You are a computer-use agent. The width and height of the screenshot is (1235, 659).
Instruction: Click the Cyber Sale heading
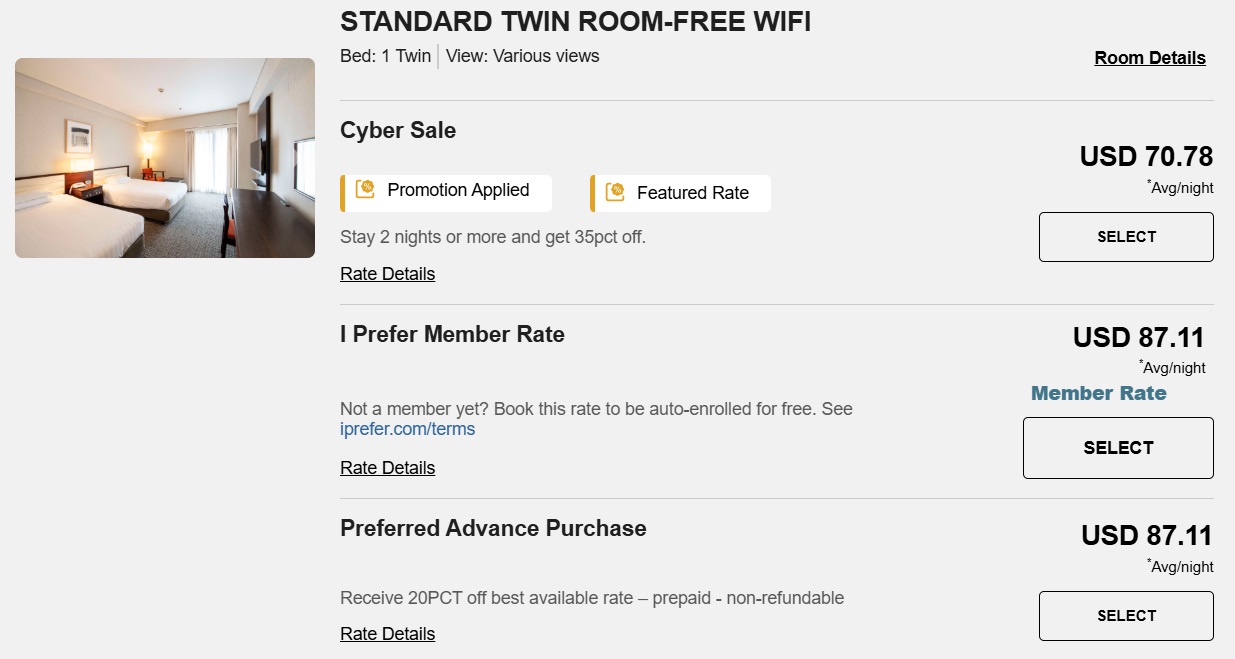coord(398,130)
